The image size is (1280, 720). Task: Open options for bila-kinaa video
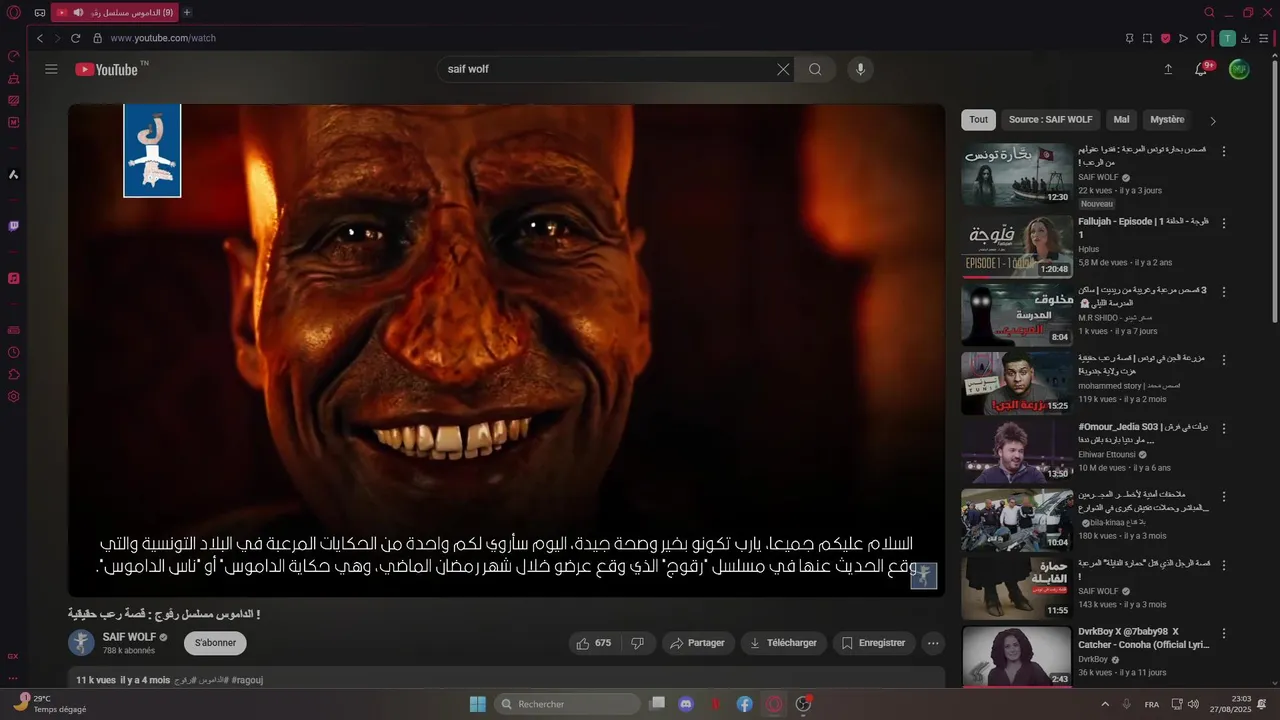coord(1223,497)
